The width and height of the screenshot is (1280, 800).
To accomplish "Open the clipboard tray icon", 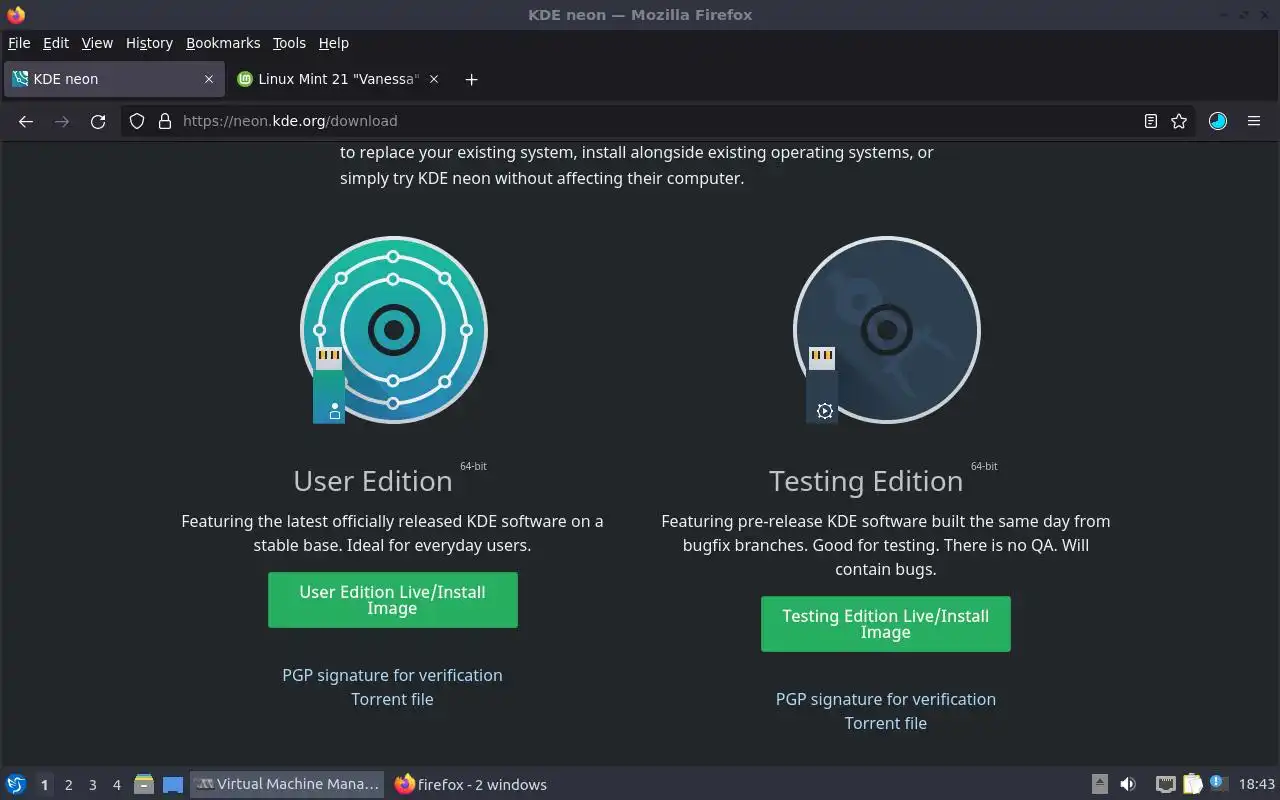I will click(1192, 784).
